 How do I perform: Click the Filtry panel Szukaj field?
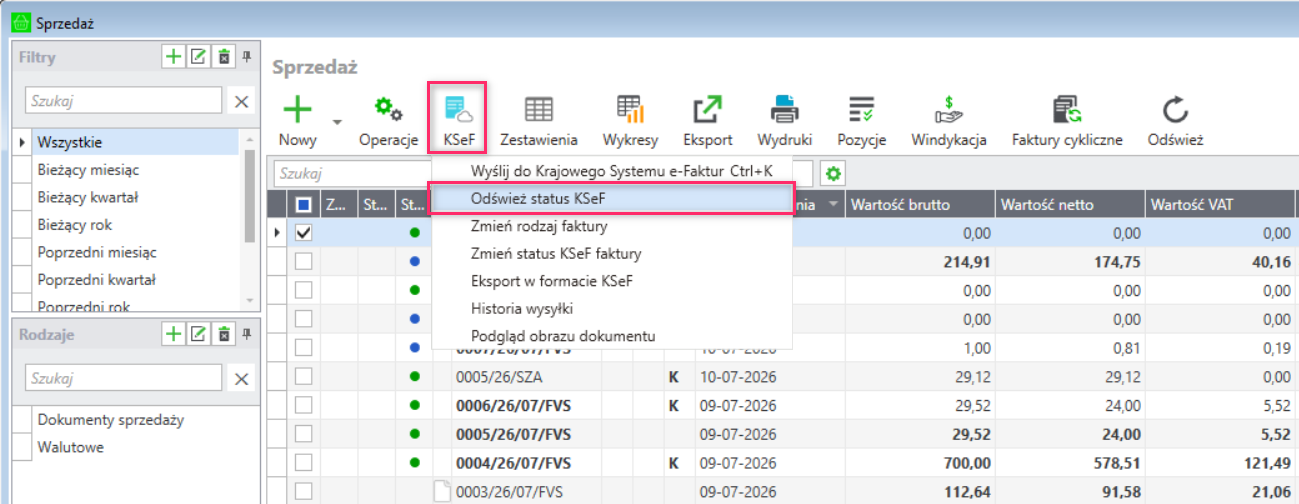click(124, 101)
